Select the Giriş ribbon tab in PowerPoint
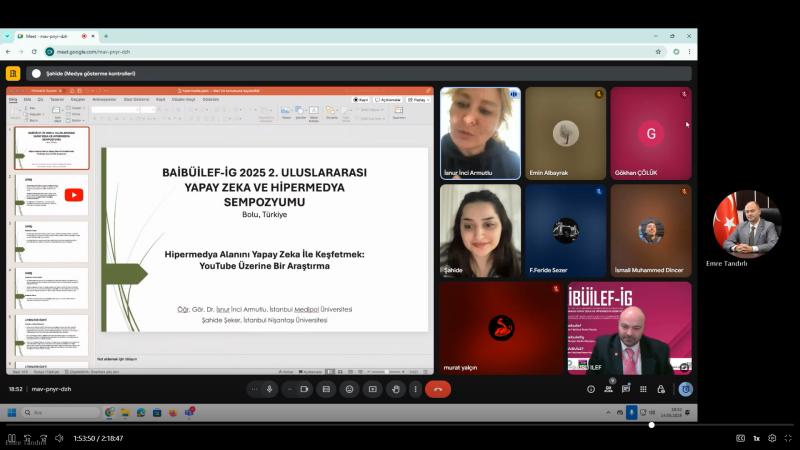Screen dimensions: 800x450 [13, 99]
